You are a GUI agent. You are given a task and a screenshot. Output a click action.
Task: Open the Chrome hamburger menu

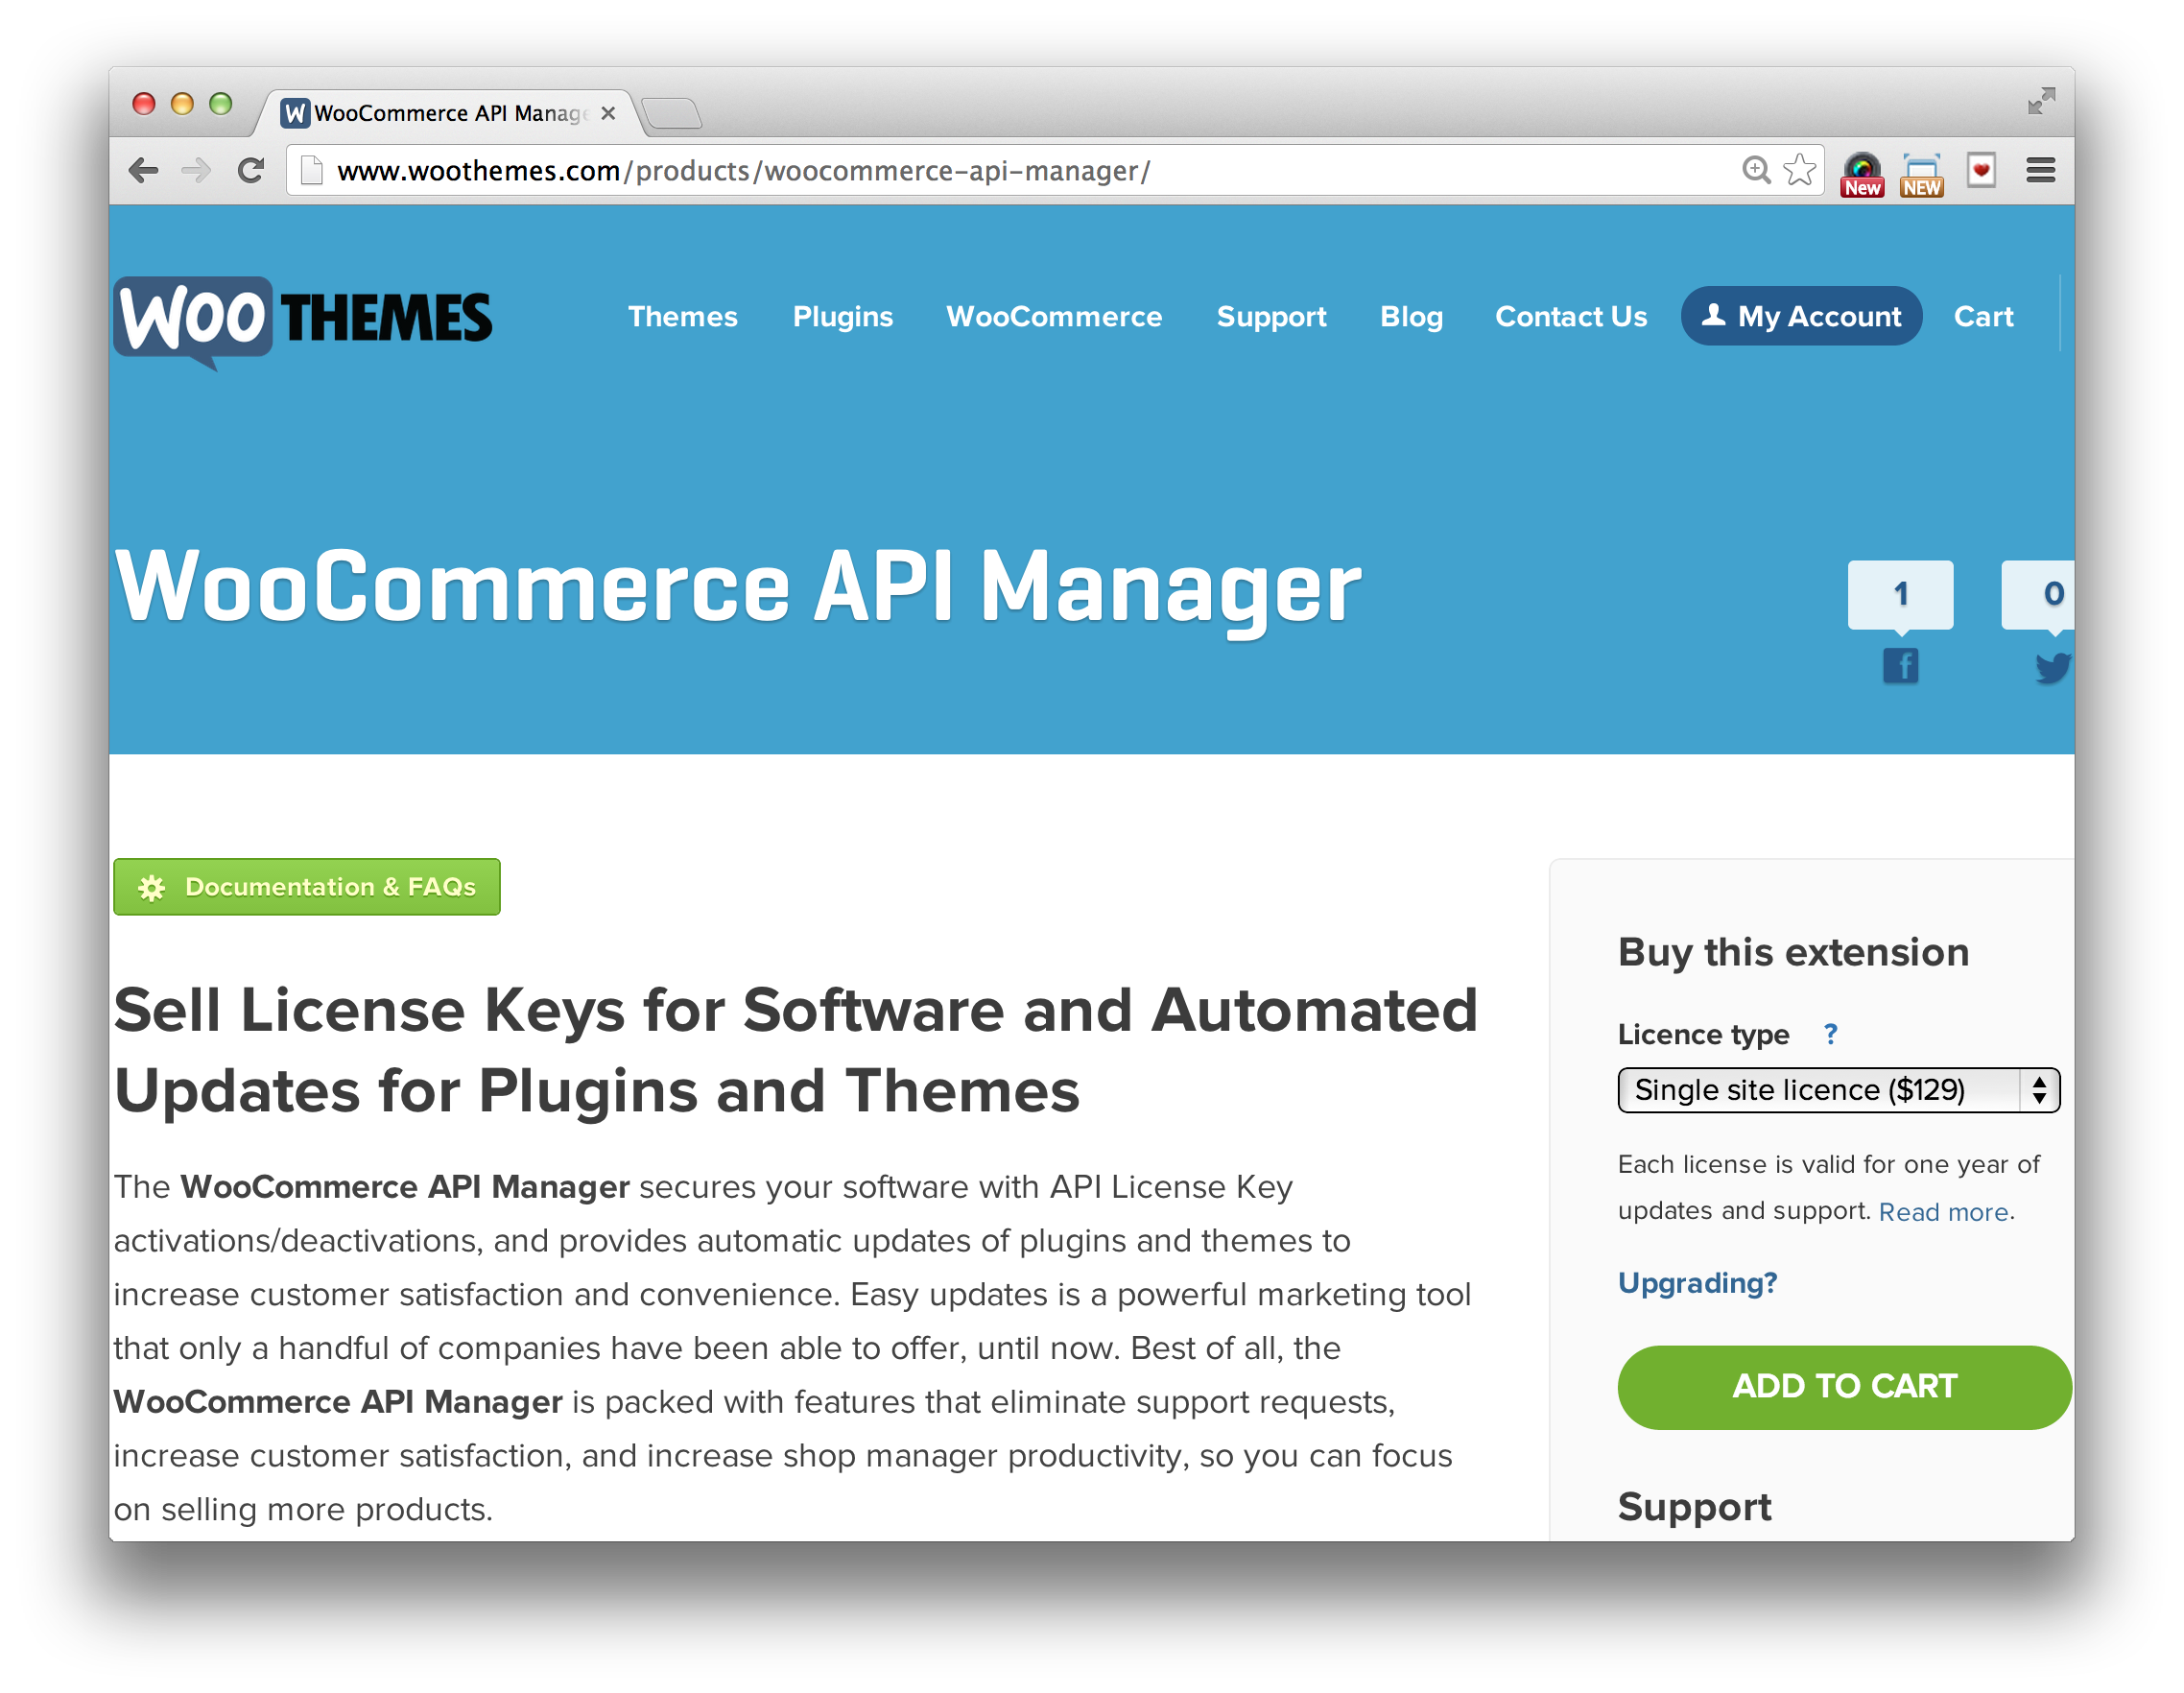pos(2041,170)
